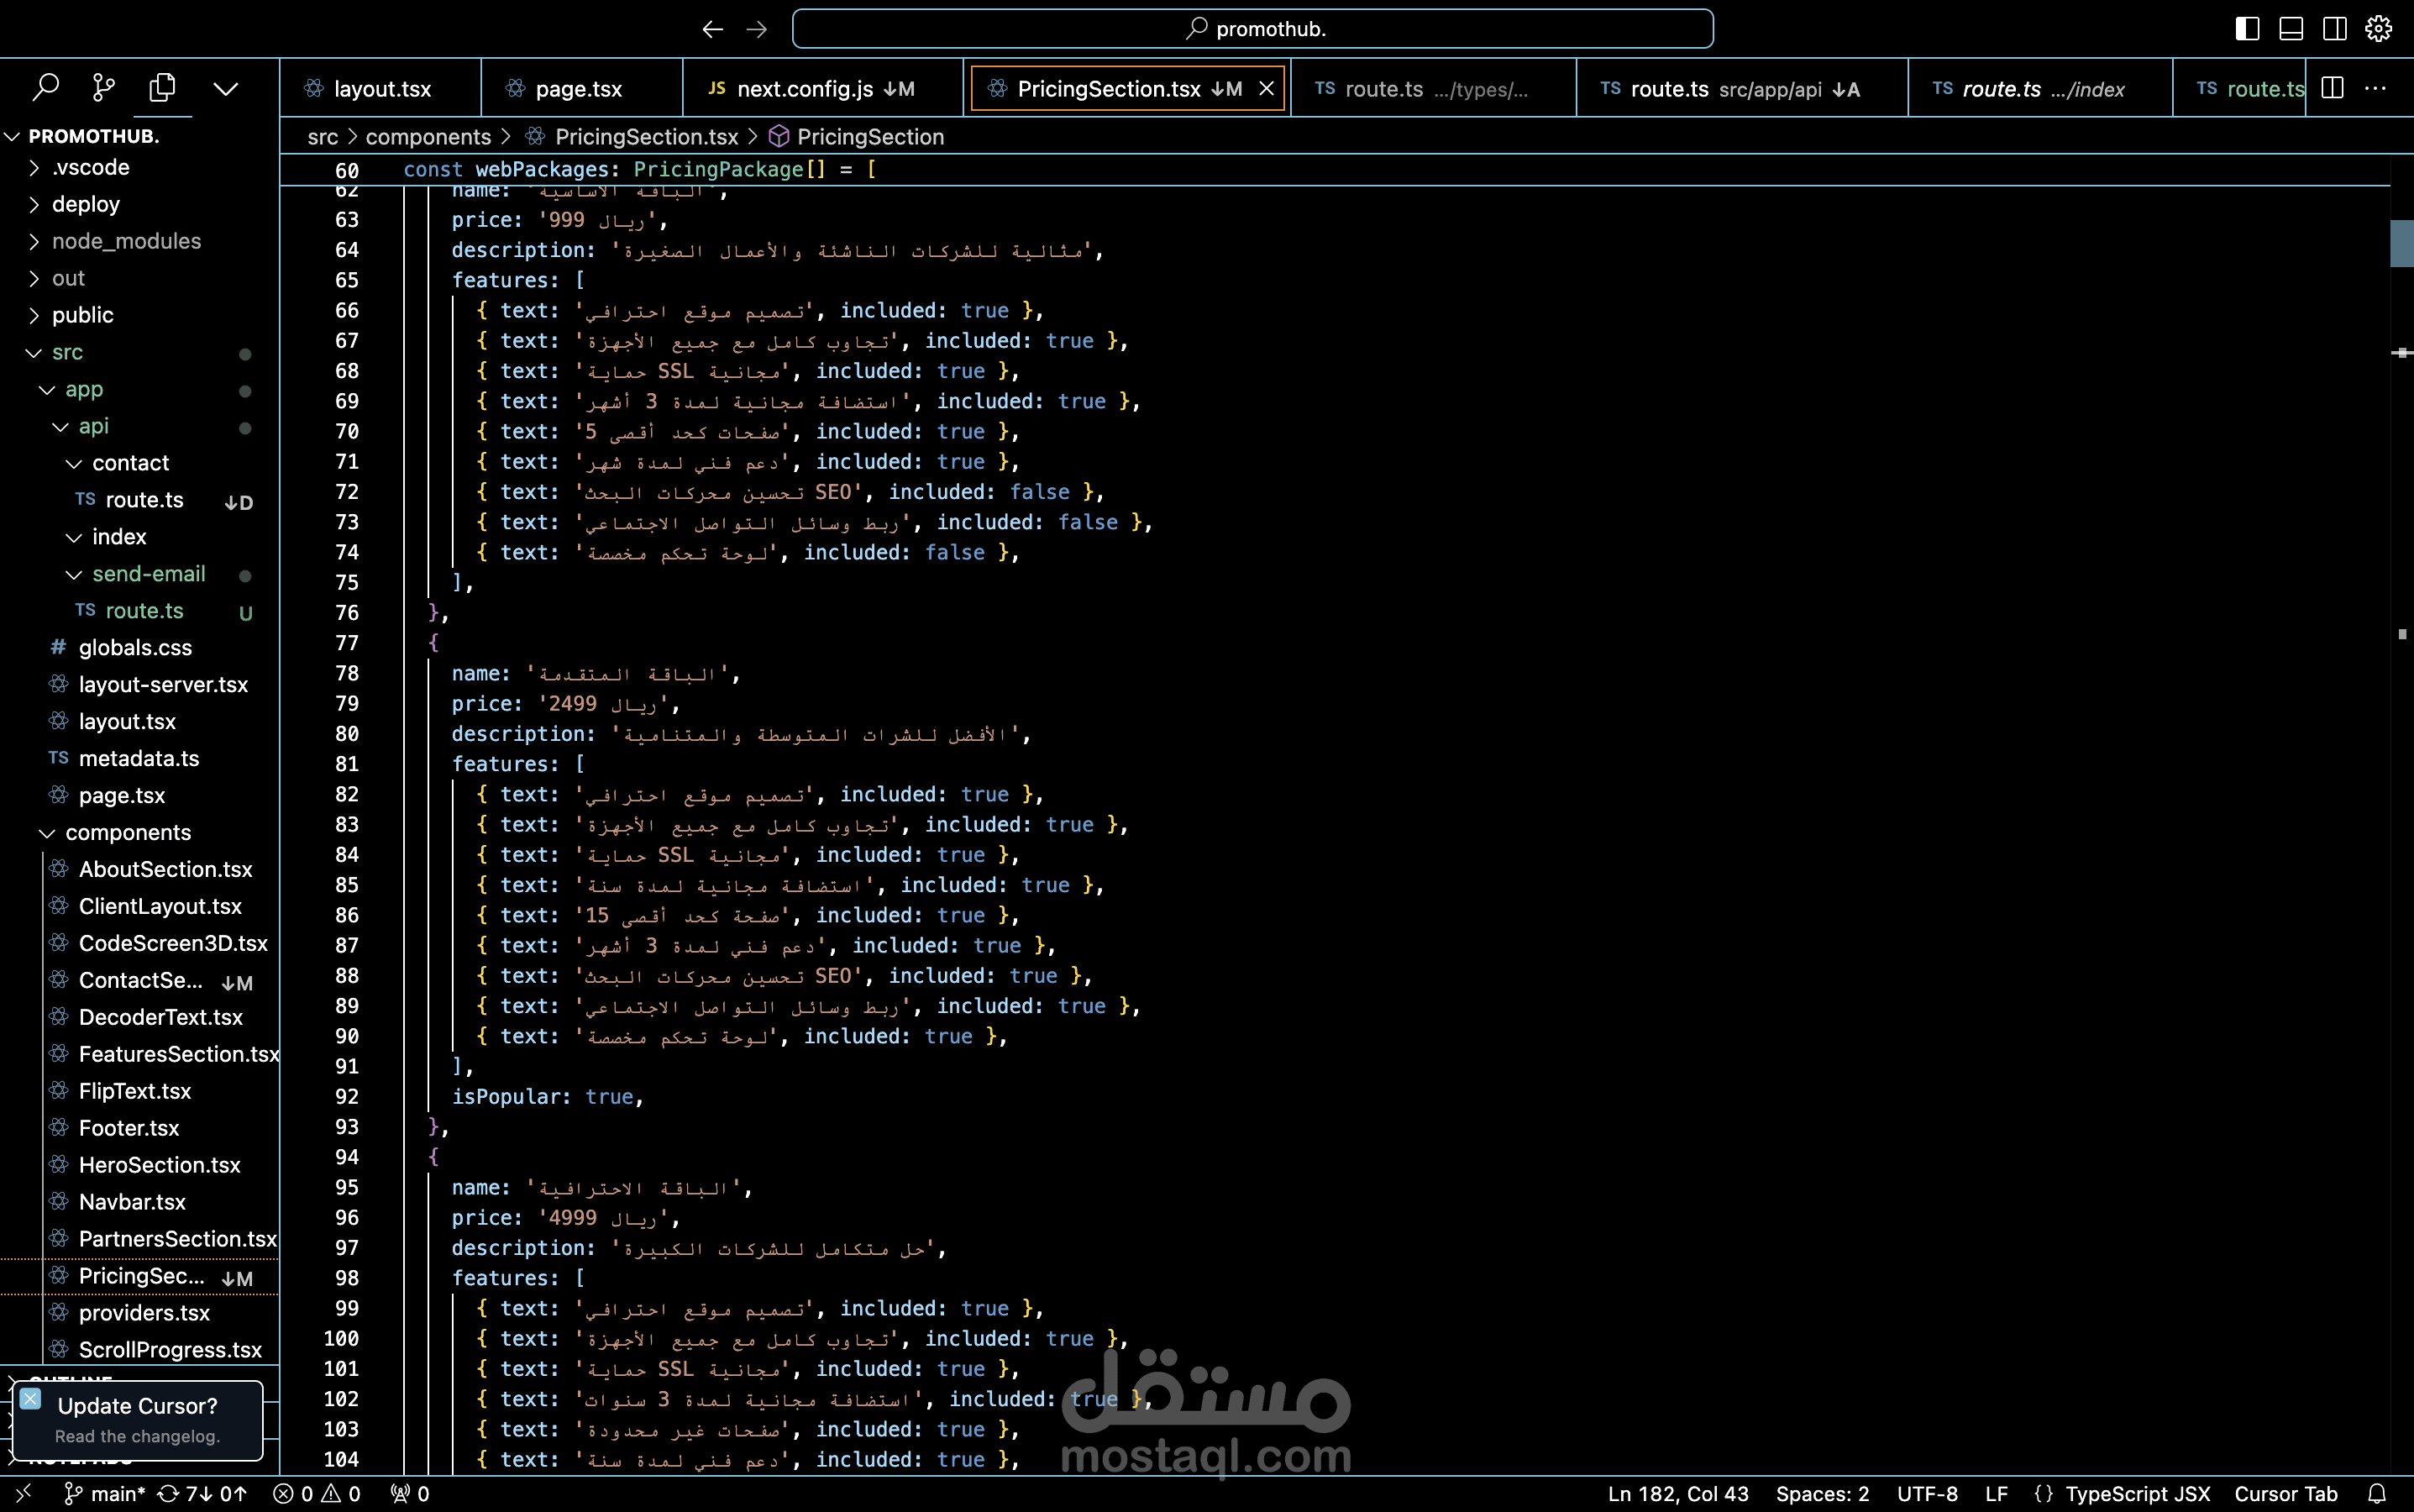2414x1512 pixels.
Task: Open ScrollProgress.tsx file
Action: tap(170, 1350)
